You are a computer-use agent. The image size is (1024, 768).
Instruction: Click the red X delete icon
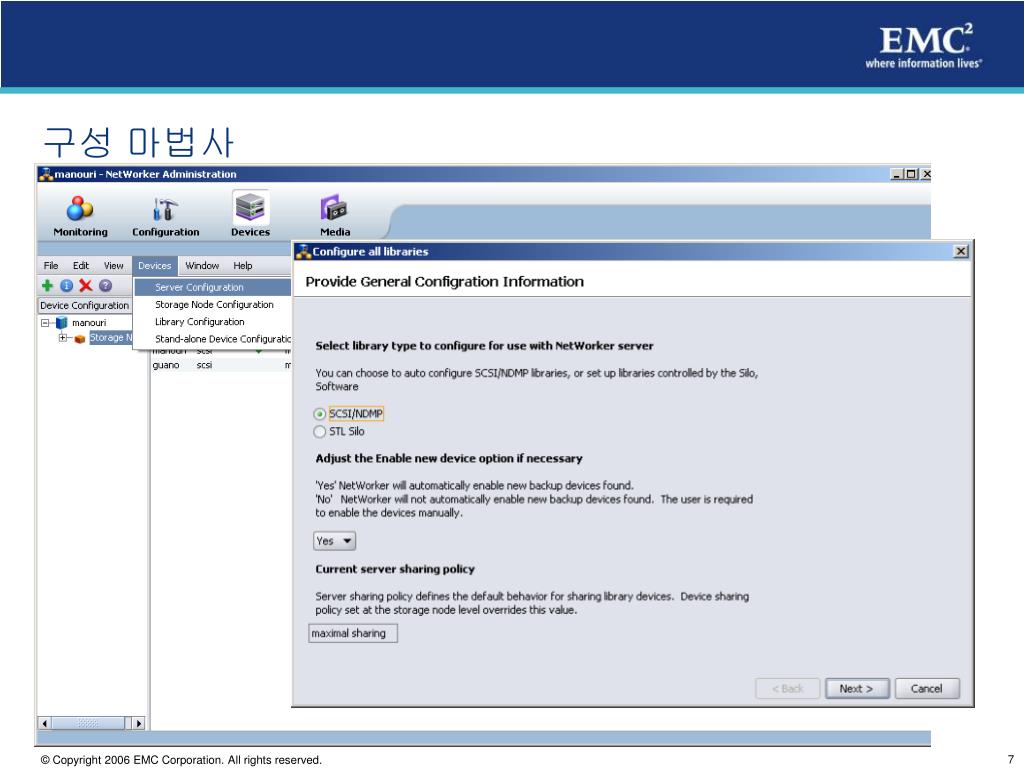tap(86, 285)
